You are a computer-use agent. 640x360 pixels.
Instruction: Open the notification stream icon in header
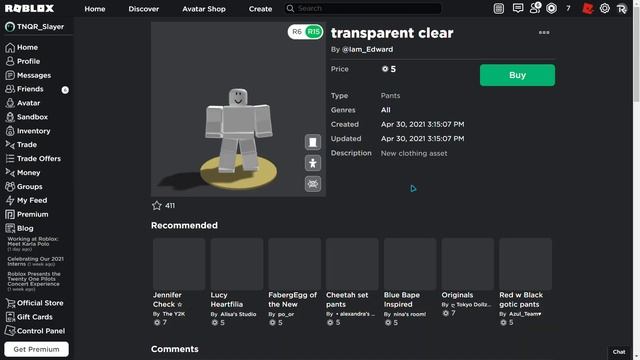[x=498, y=9]
